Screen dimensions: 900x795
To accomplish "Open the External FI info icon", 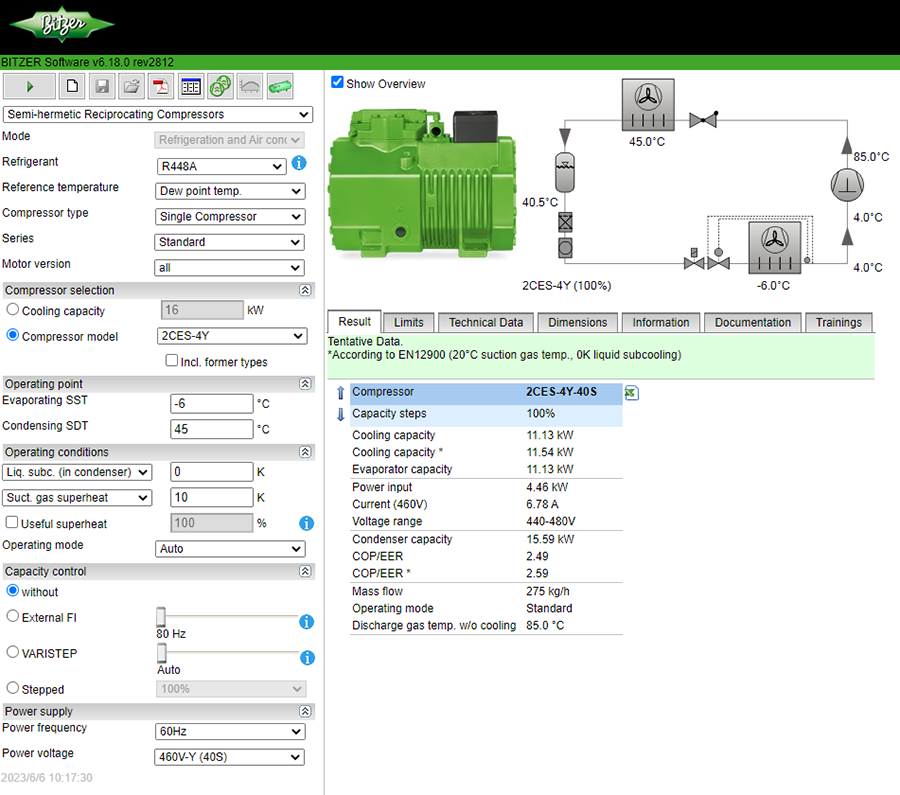I will tap(307, 622).
